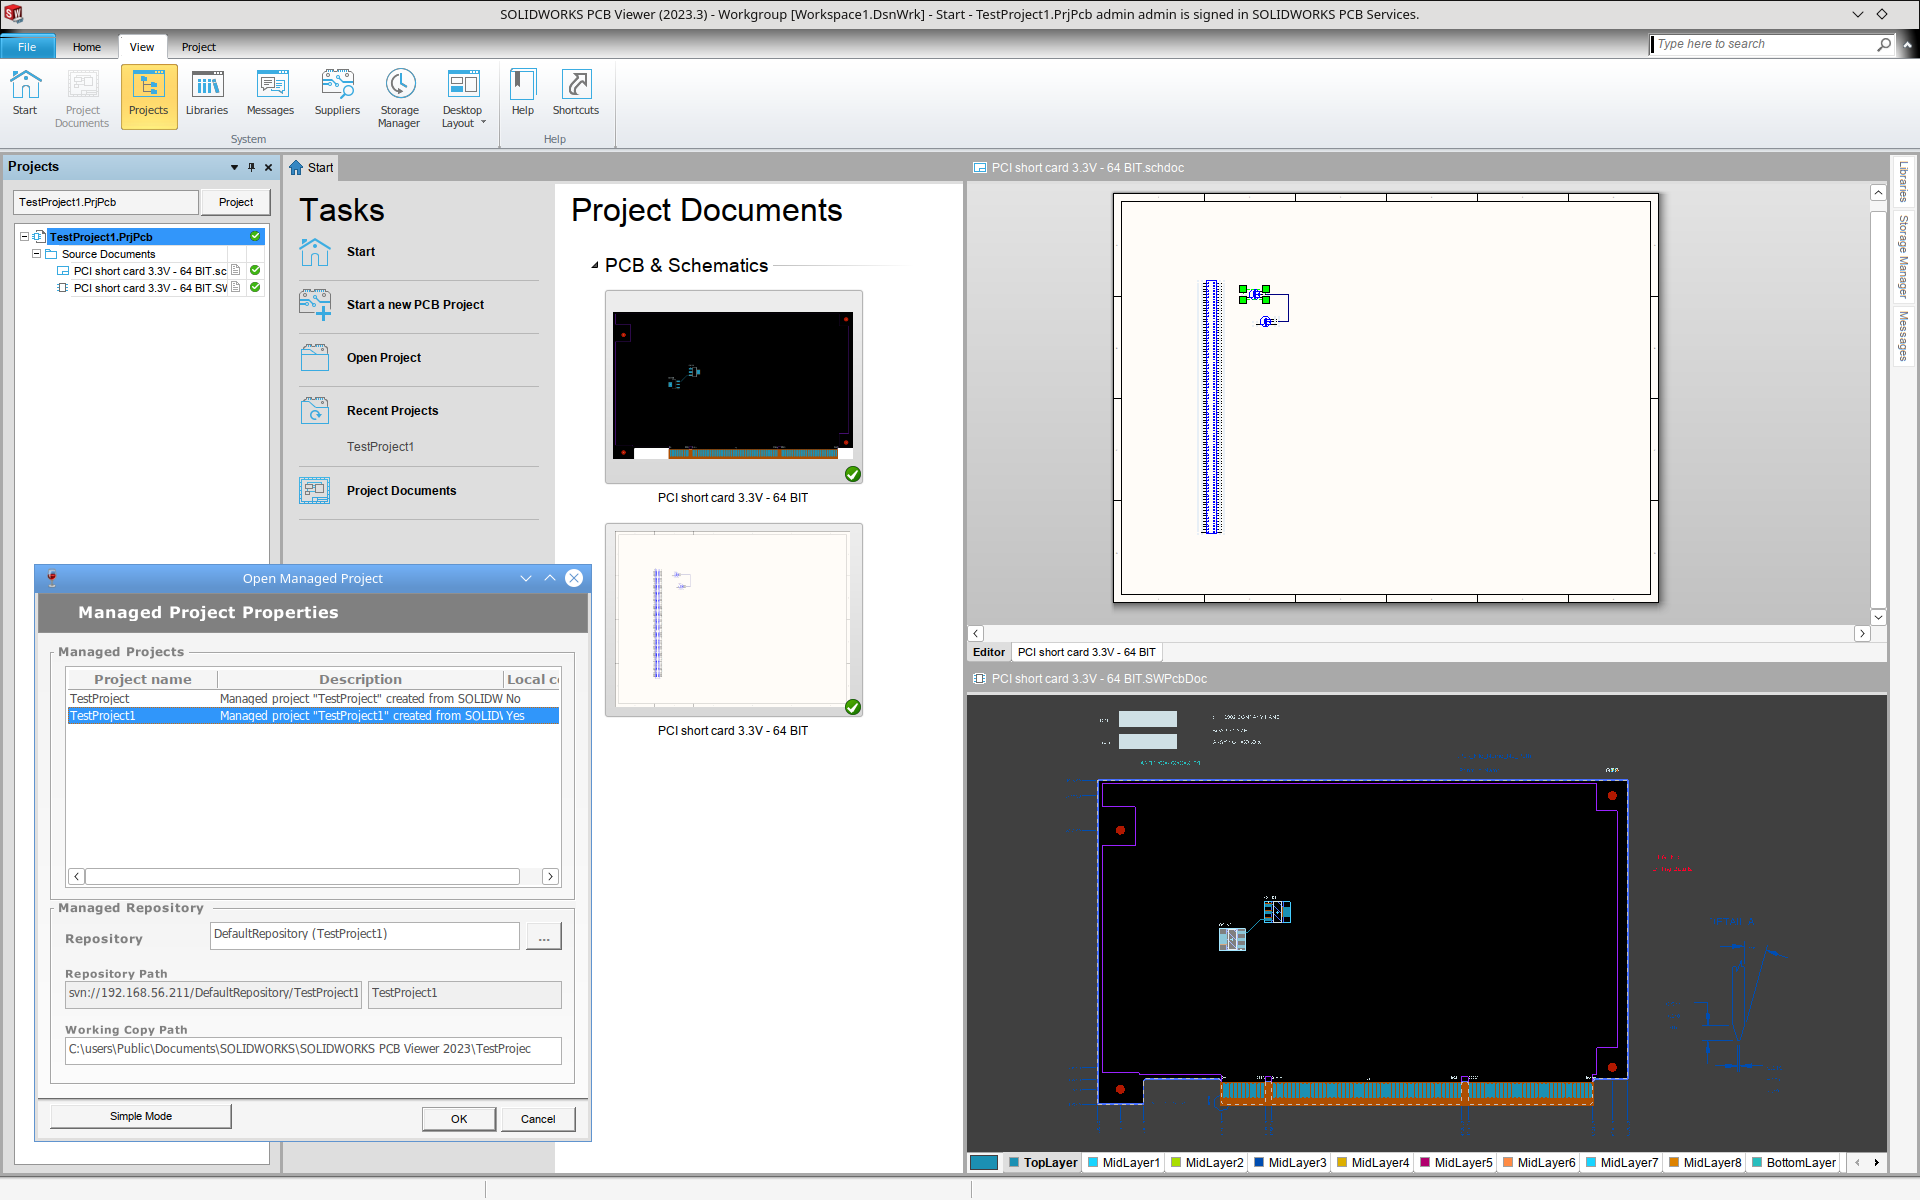Screen dimensions: 1920x1200
Task: Open the Messages side panel tab
Action: pos(1903,336)
